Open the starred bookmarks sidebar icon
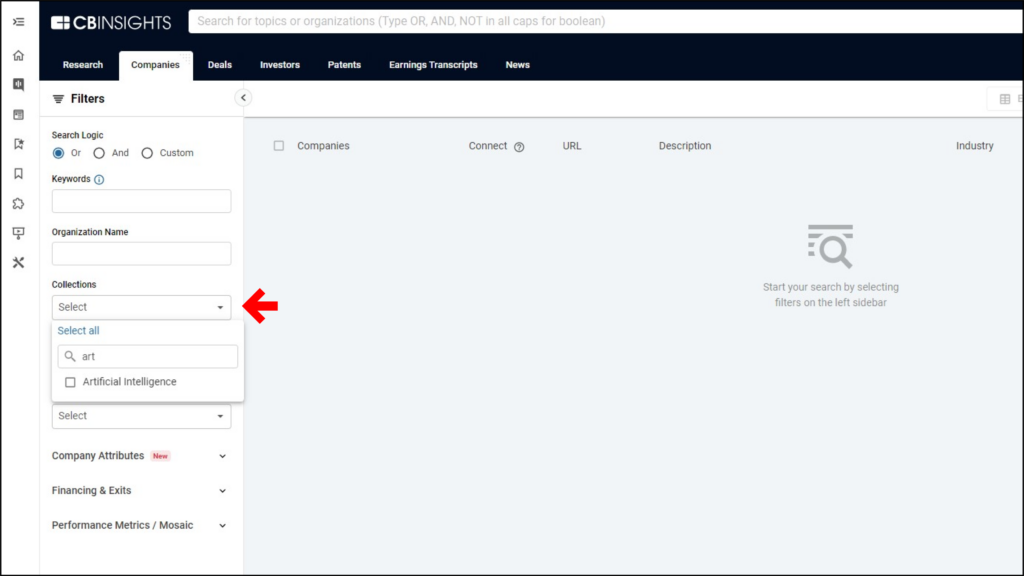 point(18,144)
